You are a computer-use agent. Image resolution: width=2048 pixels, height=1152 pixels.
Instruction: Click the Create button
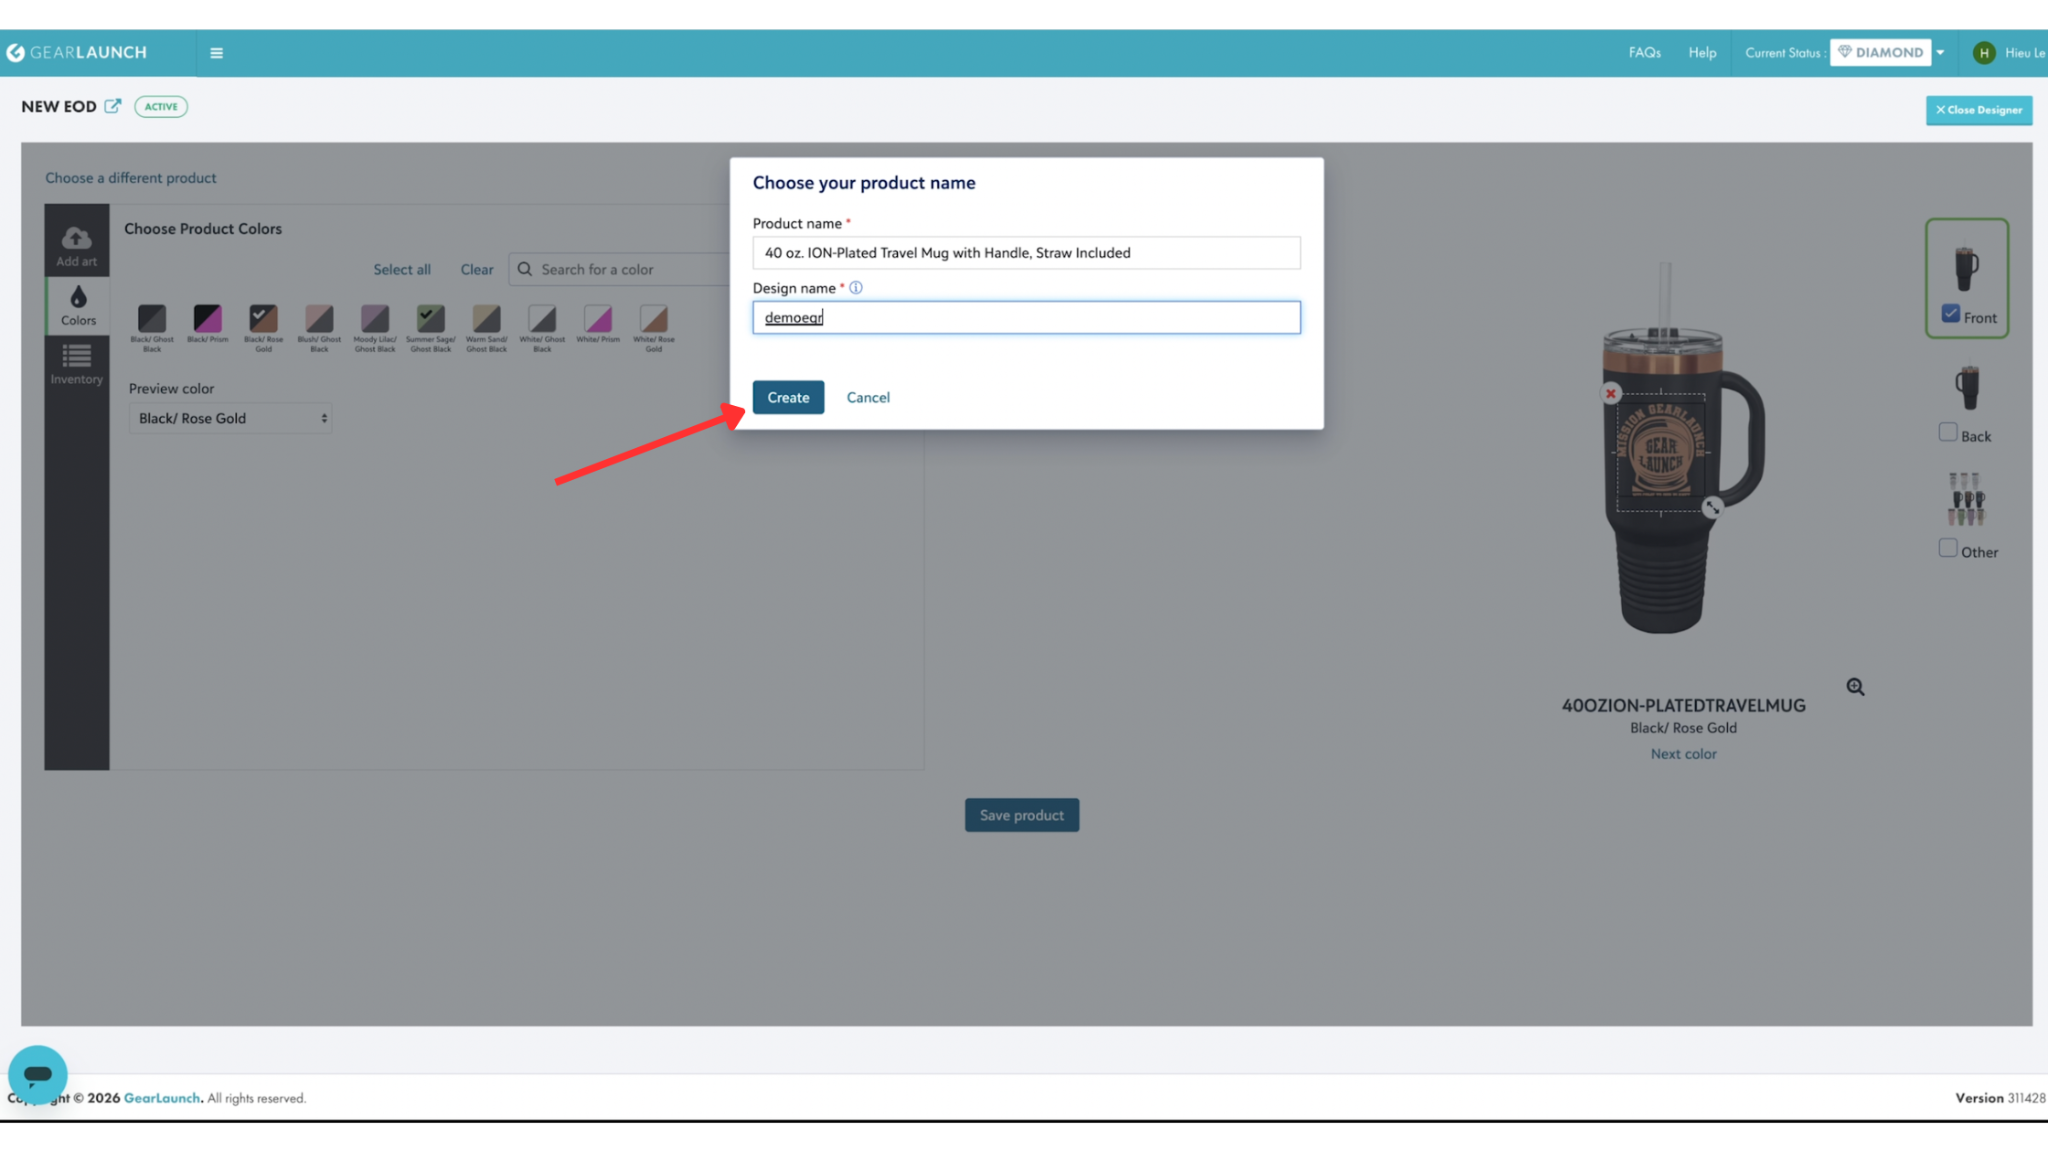[788, 397]
